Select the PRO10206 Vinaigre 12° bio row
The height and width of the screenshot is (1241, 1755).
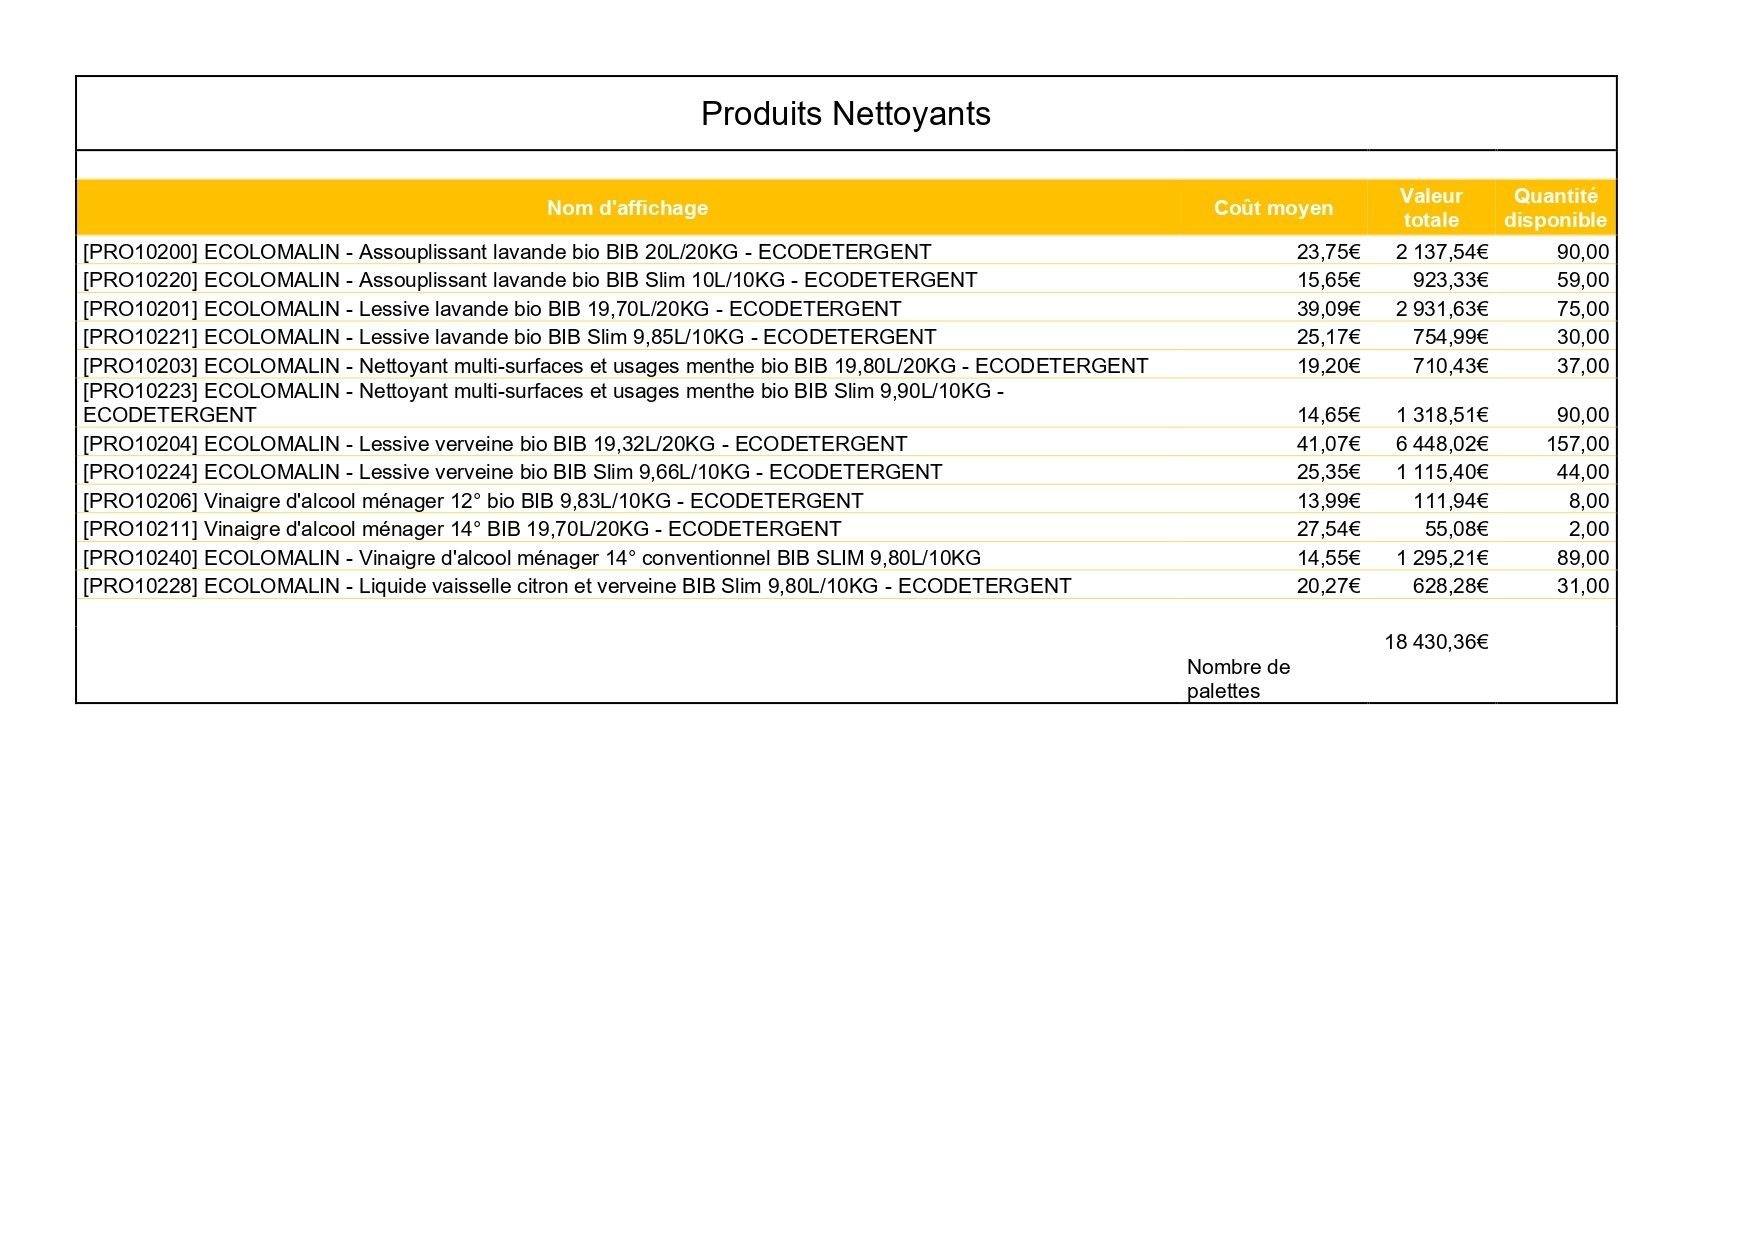pos(846,501)
